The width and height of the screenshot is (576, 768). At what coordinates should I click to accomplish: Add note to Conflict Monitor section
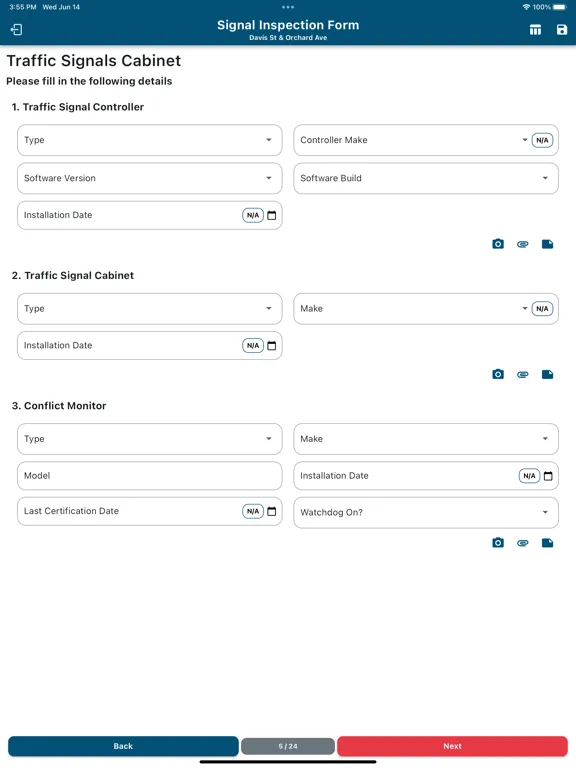[x=548, y=543]
